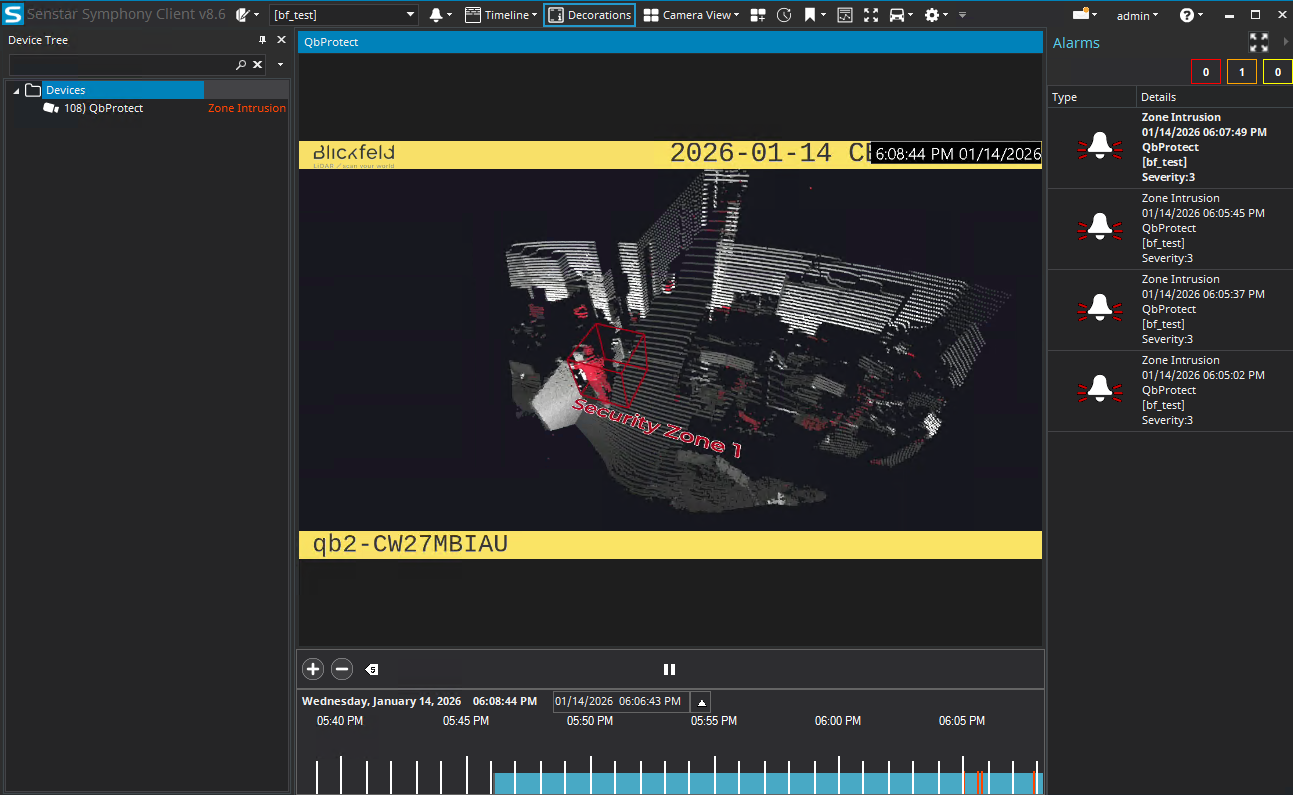Zoom out the timeline with minus button

click(x=342, y=669)
